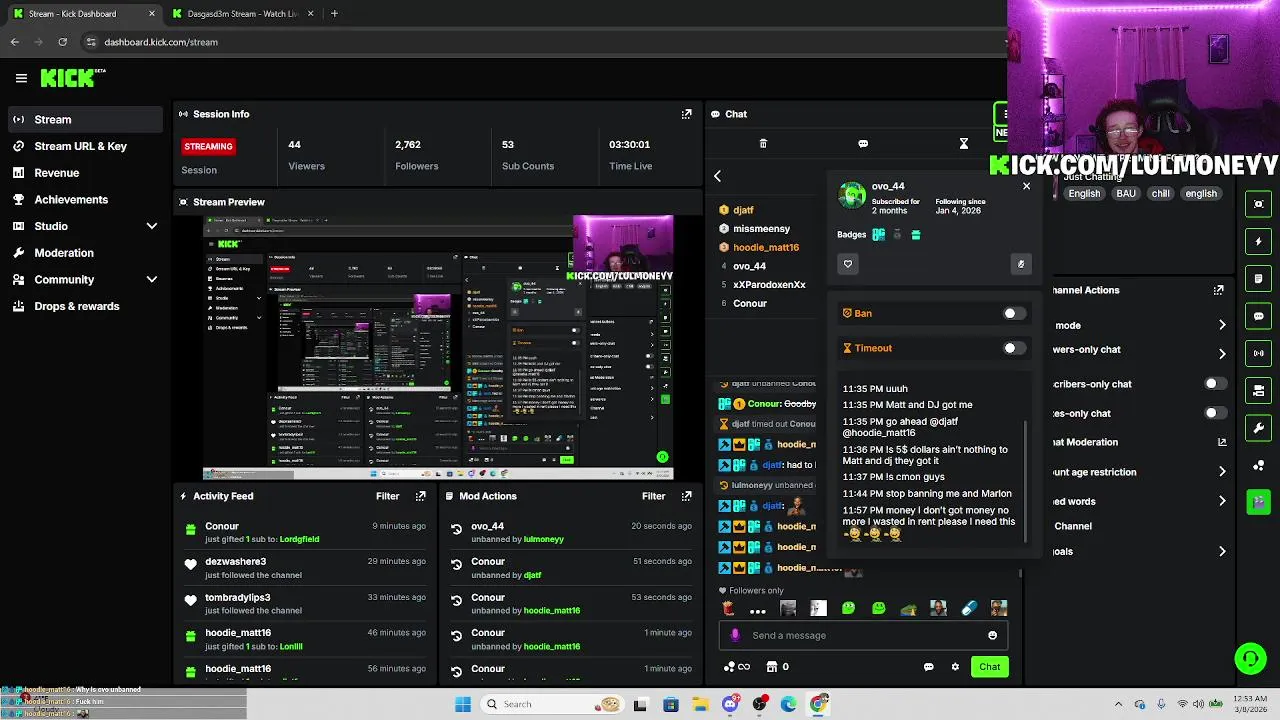The width and height of the screenshot is (1280, 720).
Task: Open the Activity Feed Filter dropdown
Action: point(387,496)
